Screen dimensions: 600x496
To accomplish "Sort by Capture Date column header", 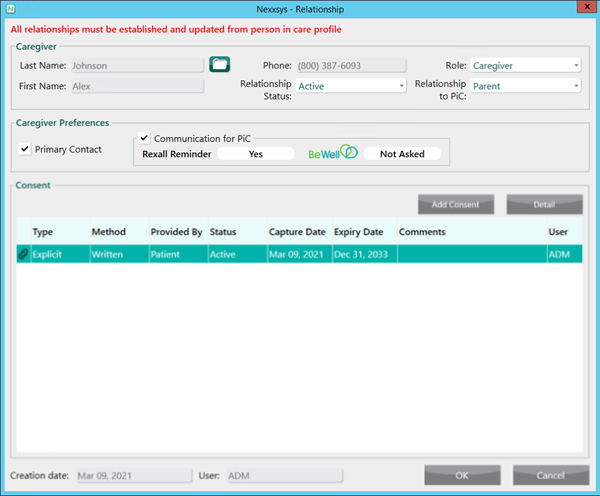I will point(297,232).
